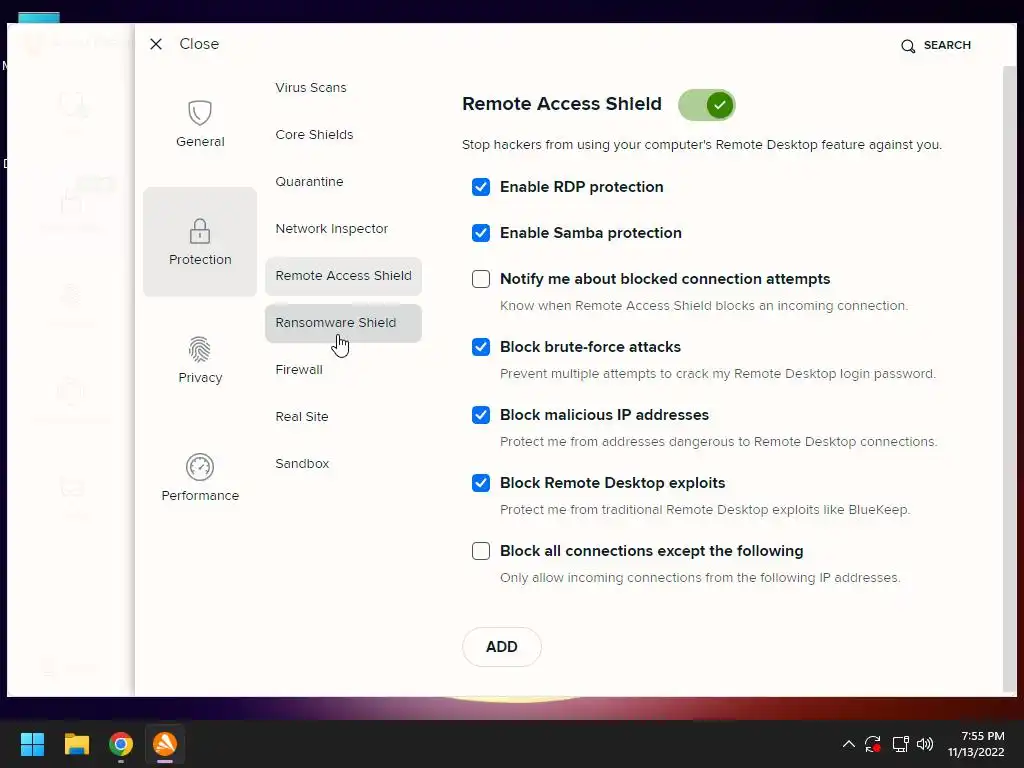Click 'Prevent multiple attempts to crack' text
Screen dimensions: 1024x768
point(718,374)
